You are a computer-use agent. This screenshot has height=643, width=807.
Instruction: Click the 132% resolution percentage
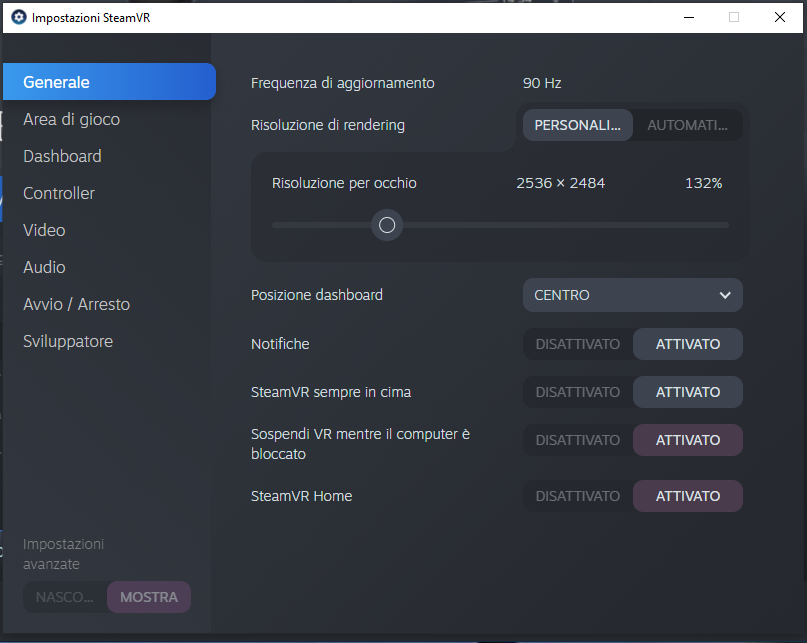tap(704, 183)
